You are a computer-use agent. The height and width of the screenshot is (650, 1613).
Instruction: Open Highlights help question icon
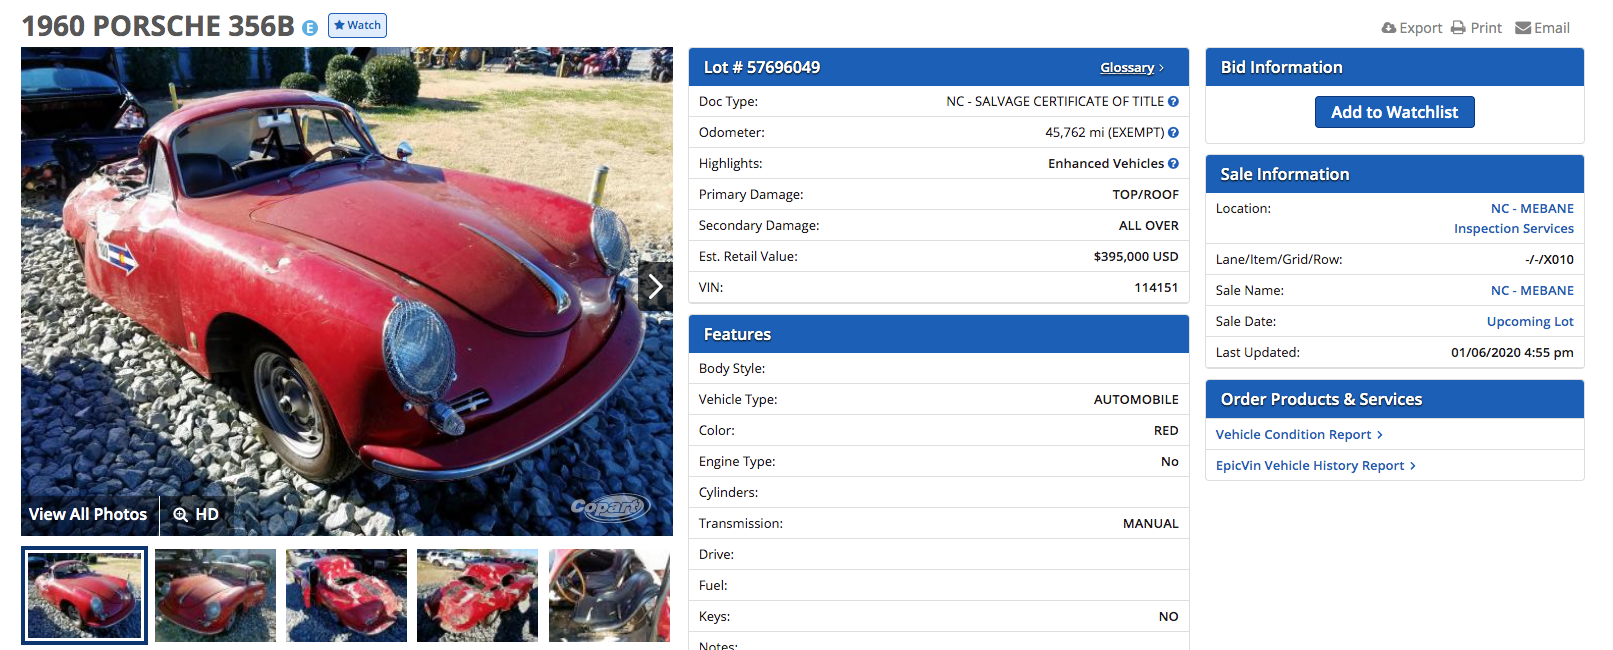[1173, 163]
